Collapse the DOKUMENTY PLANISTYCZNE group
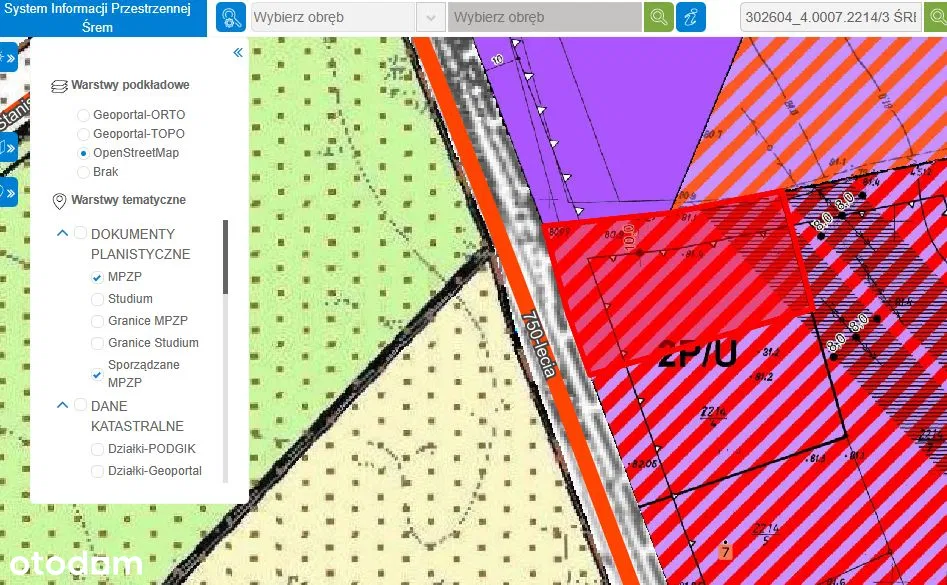This screenshot has width=947, height=585. pos(62,234)
